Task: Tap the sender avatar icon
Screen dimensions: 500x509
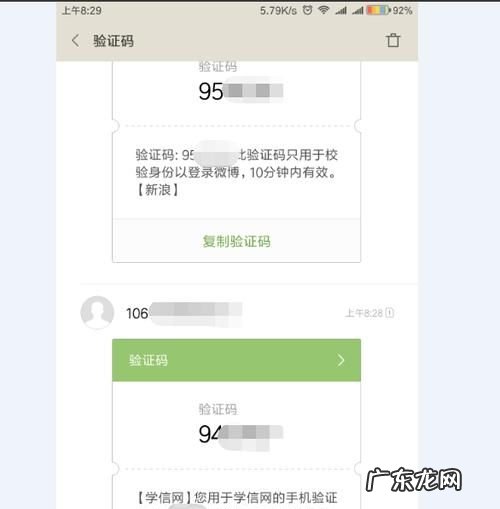Action: [x=97, y=312]
